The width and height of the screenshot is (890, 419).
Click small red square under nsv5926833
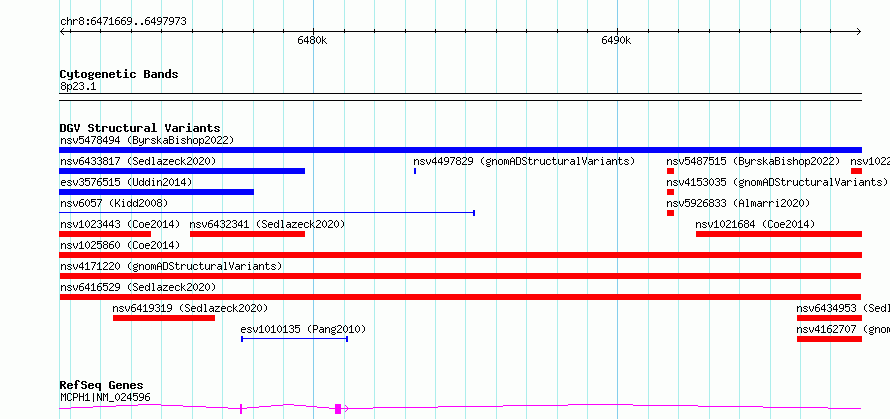pos(670,213)
